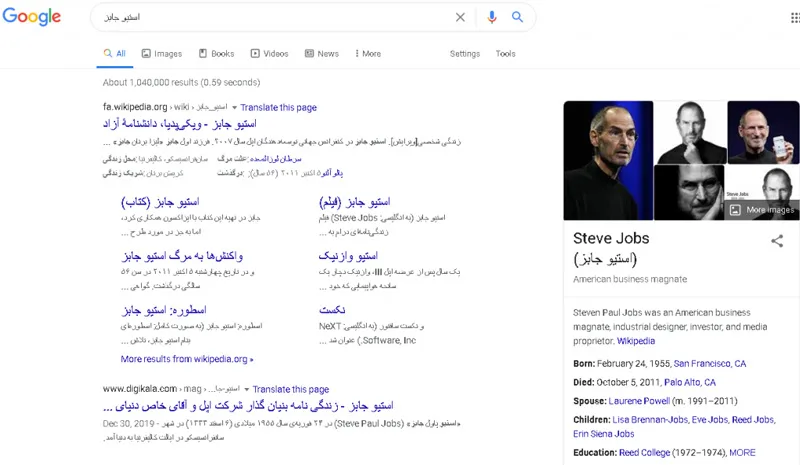Open the Google apps grid icon
Screen dimensions: 800x465
click(795, 18)
